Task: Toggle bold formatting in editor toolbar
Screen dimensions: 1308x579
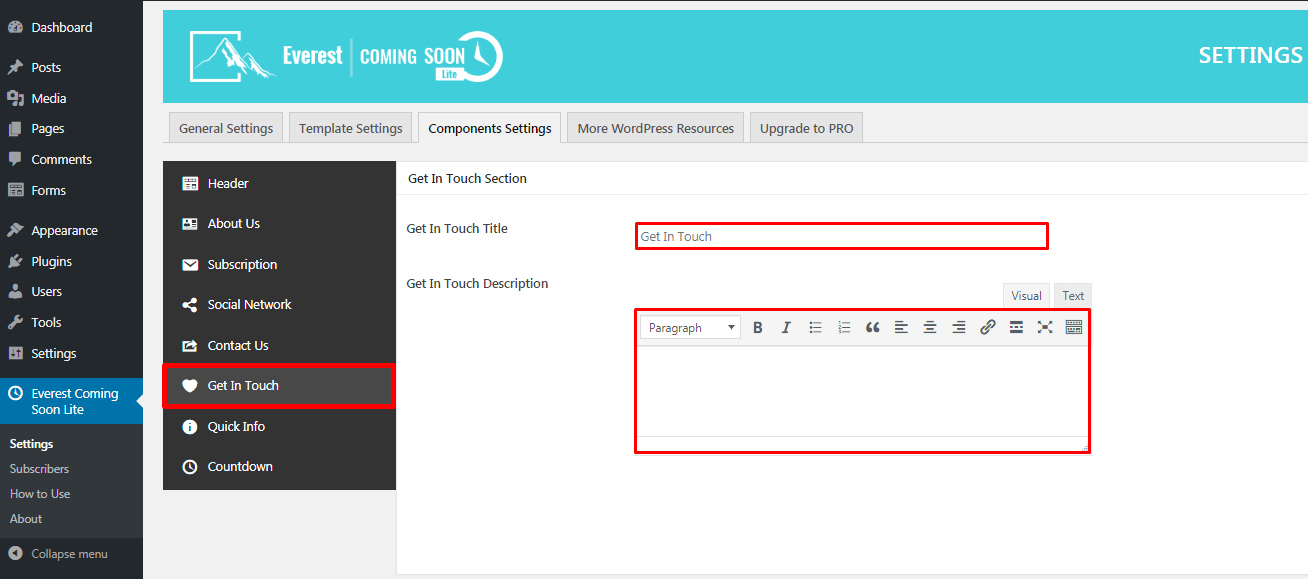Action: [x=758, y=327]
